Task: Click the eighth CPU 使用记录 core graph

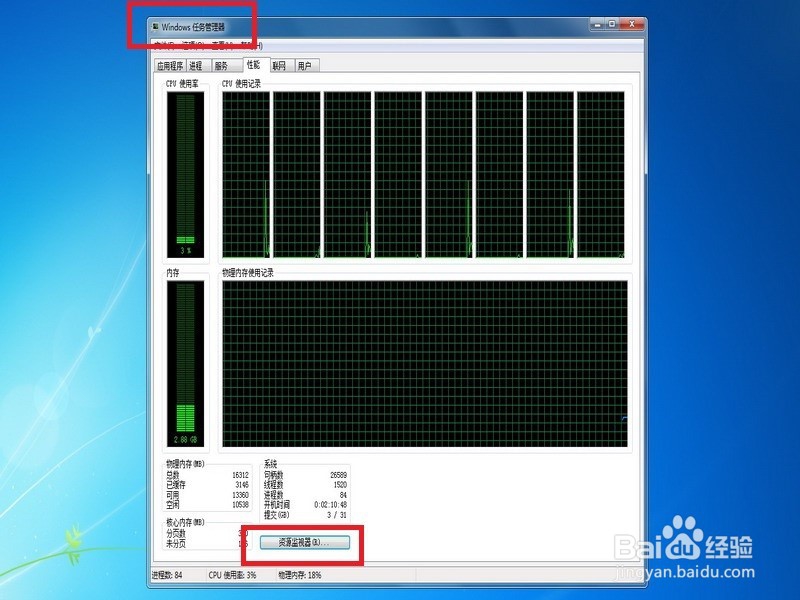Action: click(601, 174)
